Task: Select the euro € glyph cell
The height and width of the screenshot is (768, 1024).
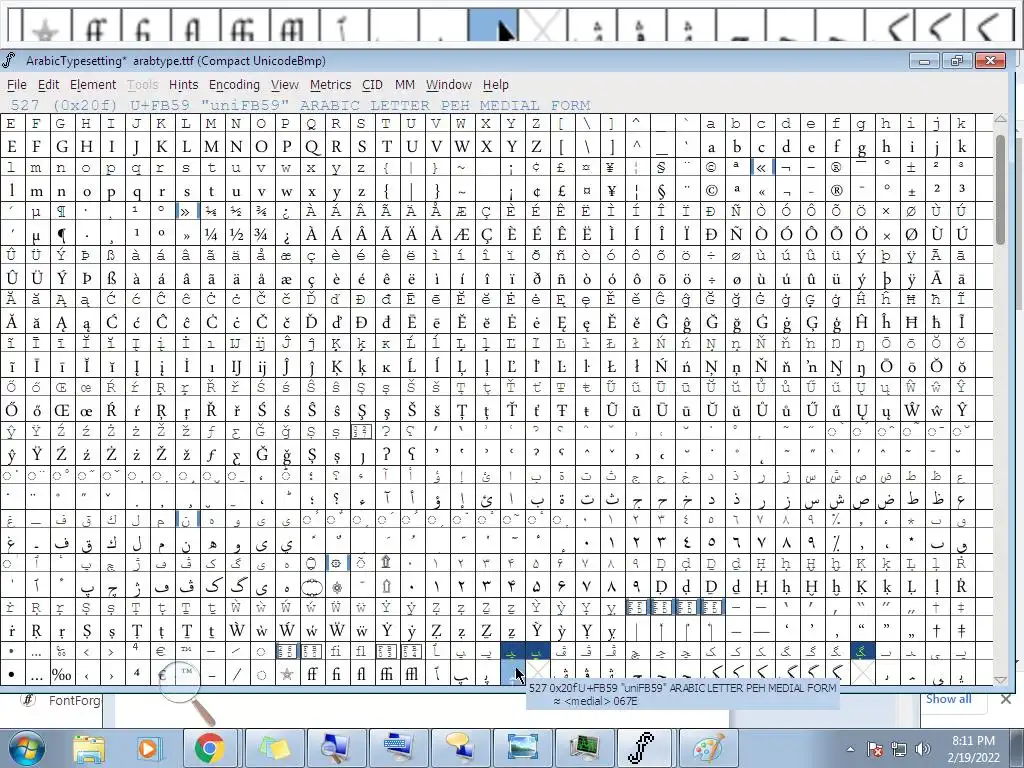Action: [x=161, y=674]
